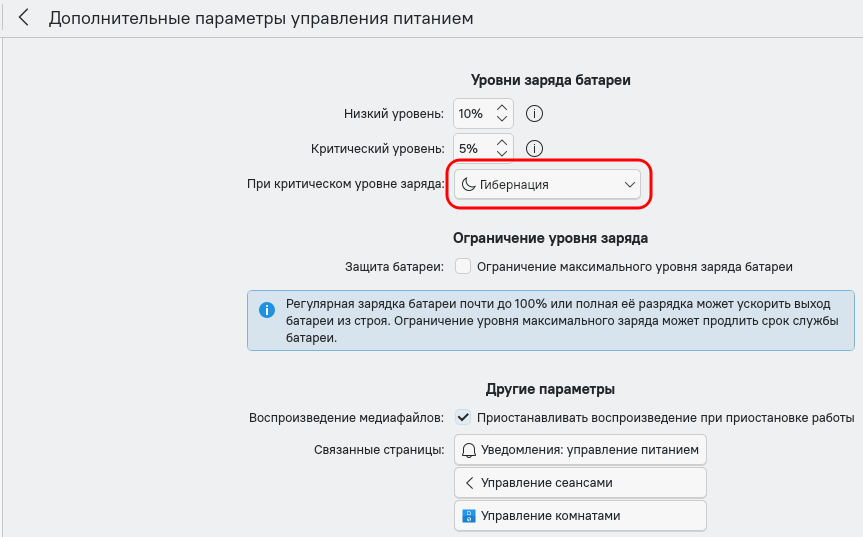Screen dimensions: 863x537
Task: Enable battery maximum charge limit checkbox
Action: [x=463, y=267]
